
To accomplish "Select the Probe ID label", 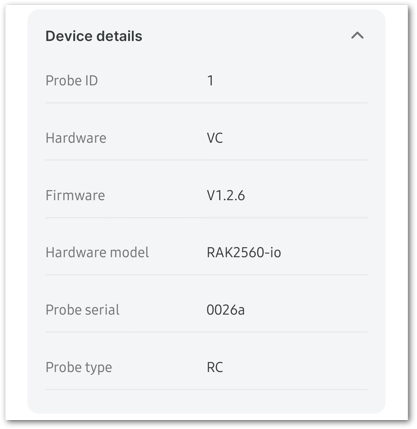I will point(72,80).
